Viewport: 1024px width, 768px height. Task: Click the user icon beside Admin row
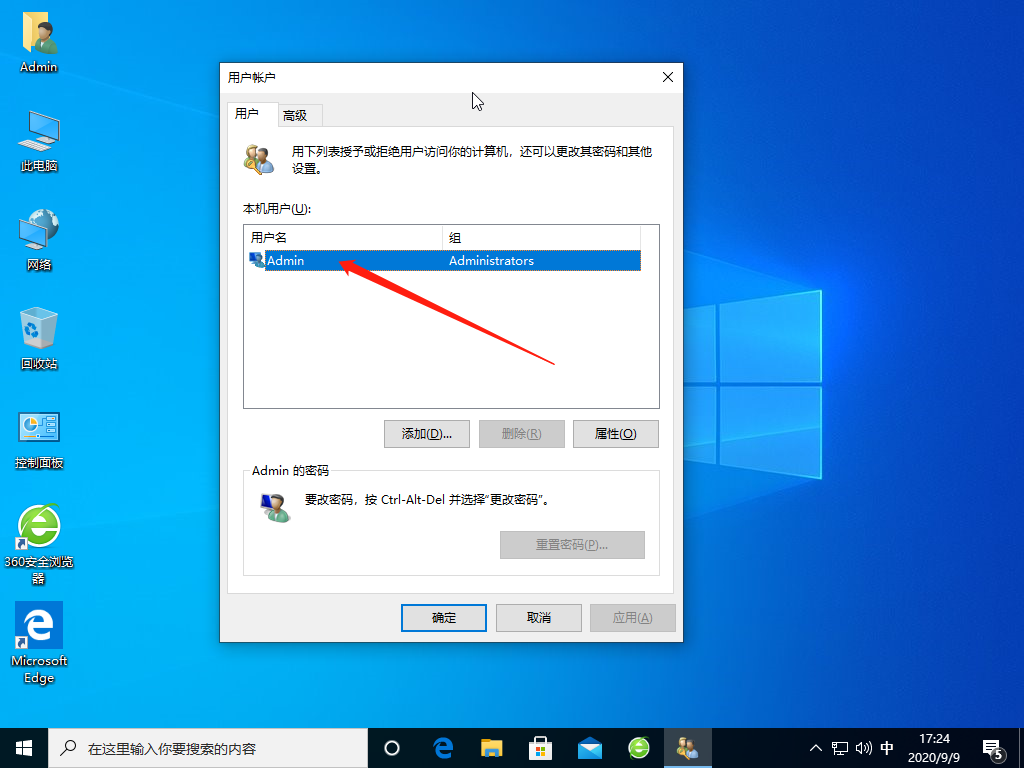(257, 260)
